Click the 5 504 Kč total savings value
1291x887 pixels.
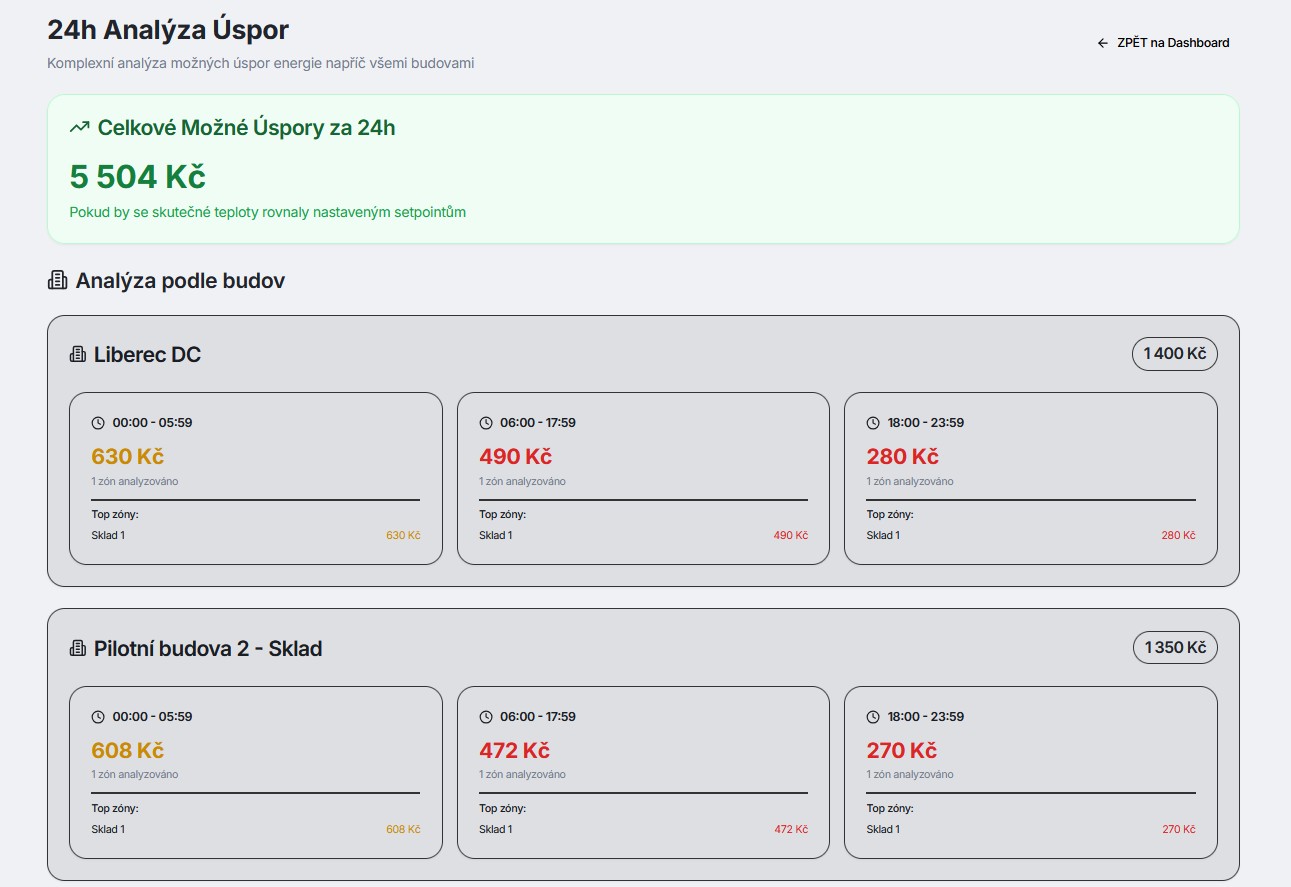pos(137,177)
